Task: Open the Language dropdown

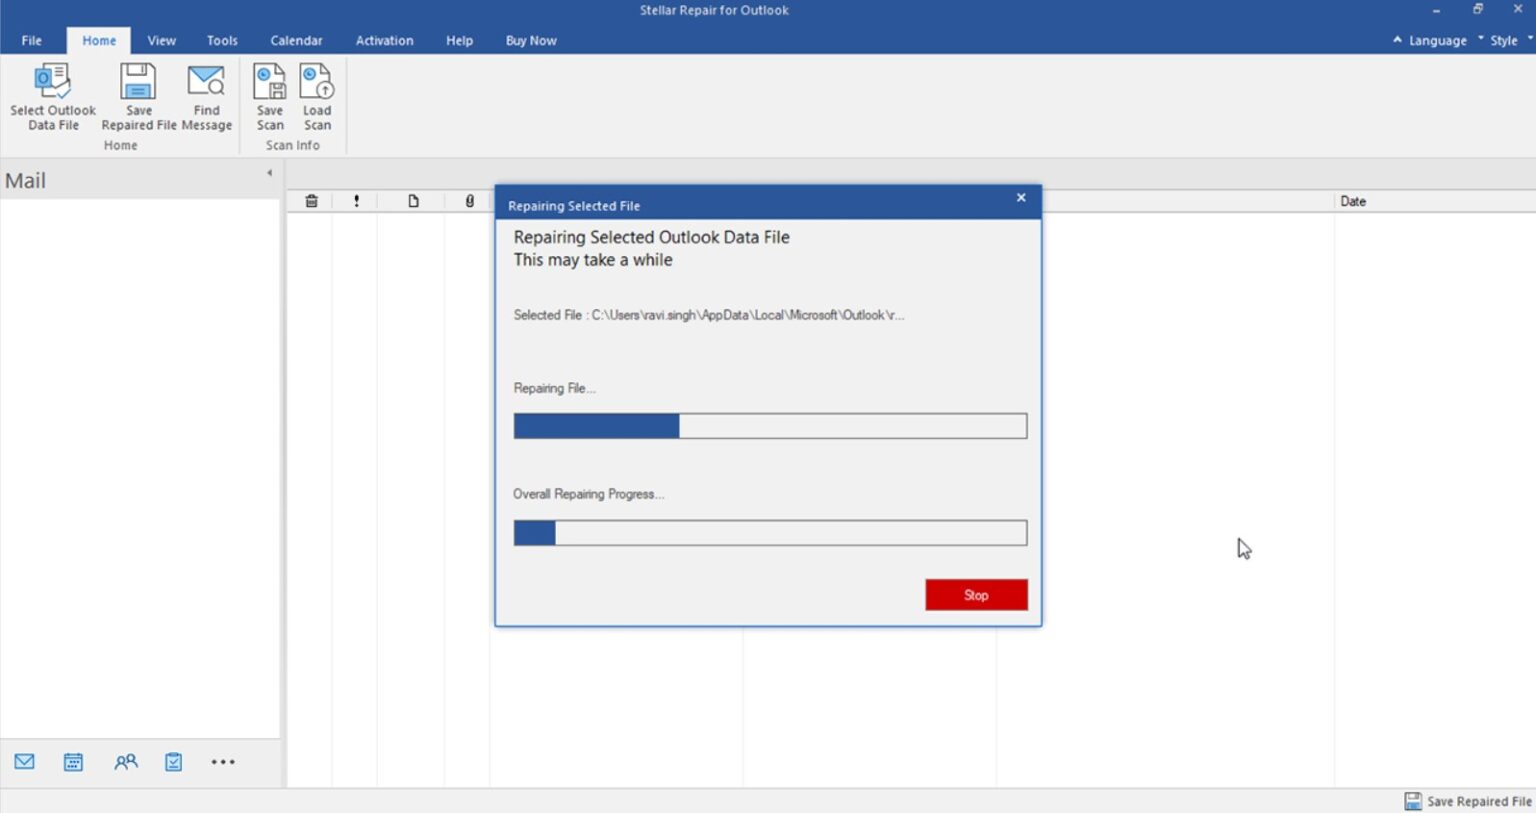Action: [1437, 40]
